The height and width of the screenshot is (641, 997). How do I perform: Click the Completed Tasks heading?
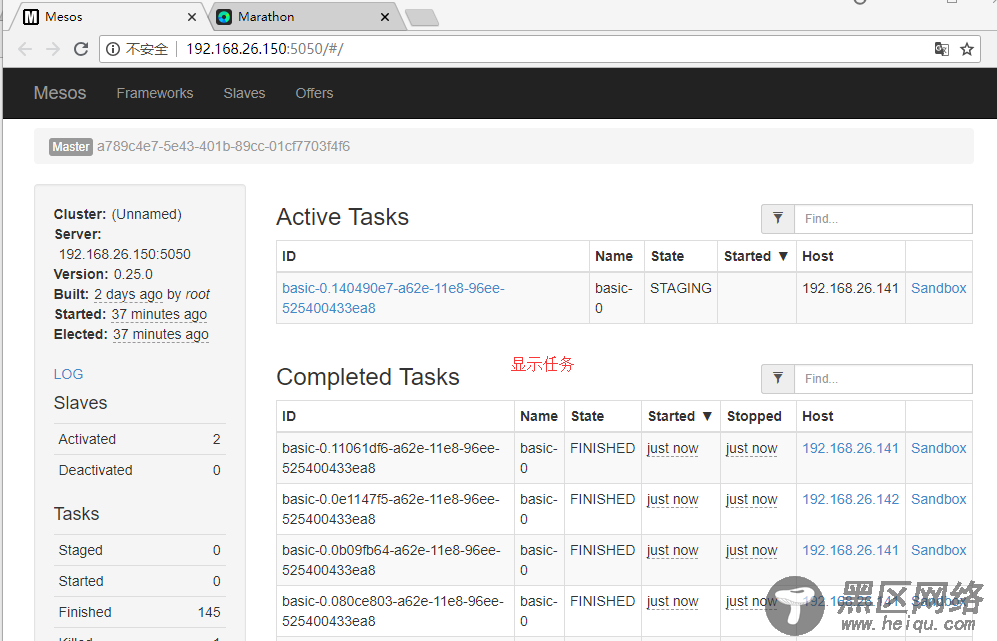coord(368,377)
